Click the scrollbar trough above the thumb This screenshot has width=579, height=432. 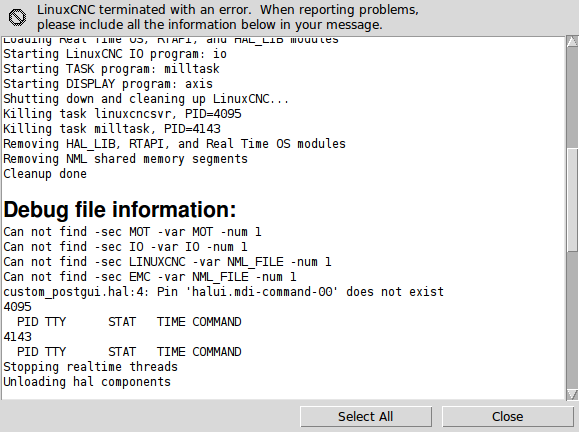pos(572,97)
